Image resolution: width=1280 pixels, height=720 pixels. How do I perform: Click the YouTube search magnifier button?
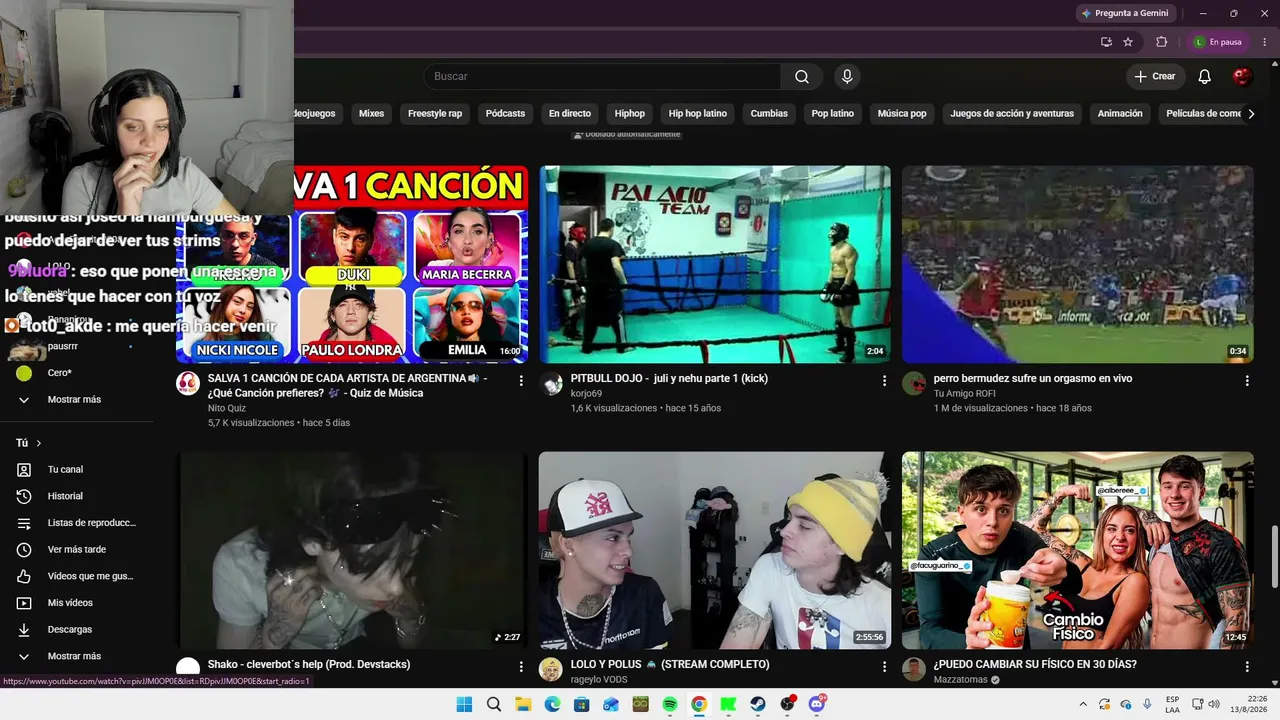click(x=802, y=77)
